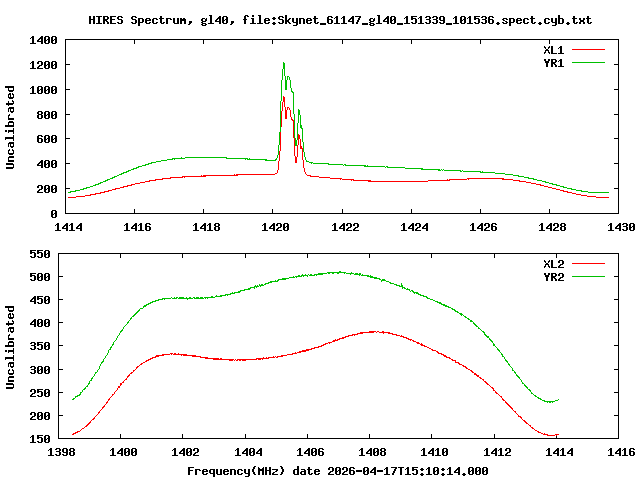Click the XL2 curve maximum near 1408 MHz

[375, 331]
